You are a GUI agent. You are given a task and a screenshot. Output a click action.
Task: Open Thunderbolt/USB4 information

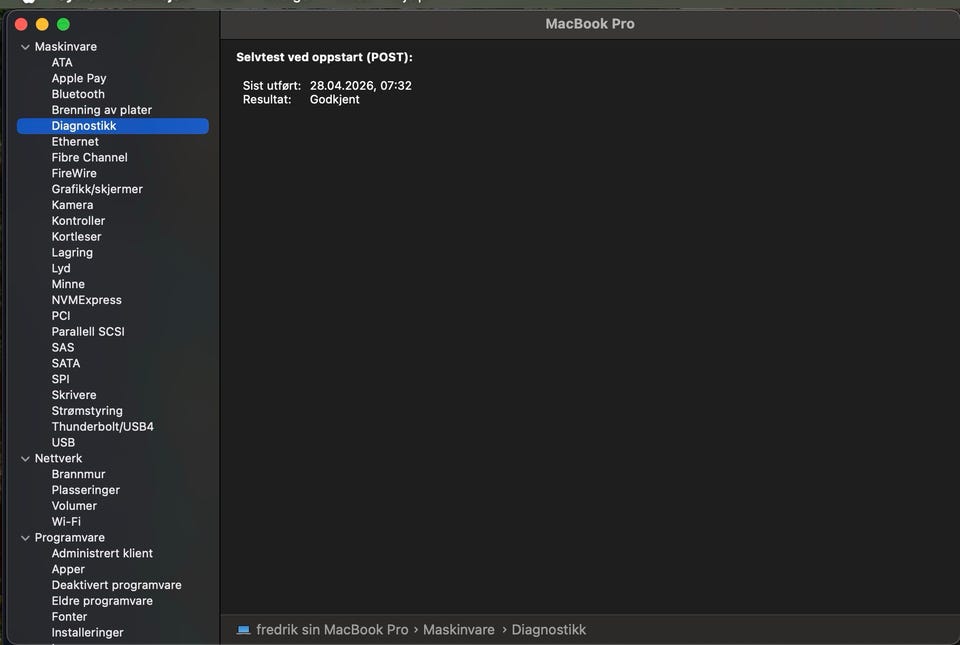point(102,427)
